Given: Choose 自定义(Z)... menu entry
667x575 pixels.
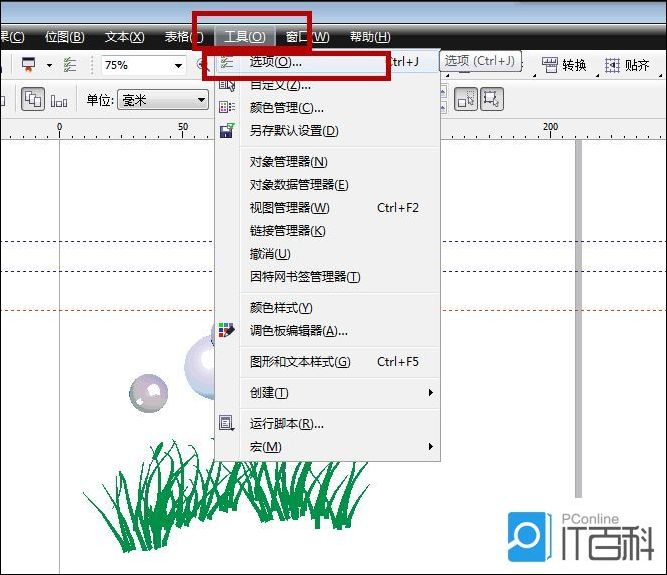Looking at the screenshot, I should [x=327, y=85].
